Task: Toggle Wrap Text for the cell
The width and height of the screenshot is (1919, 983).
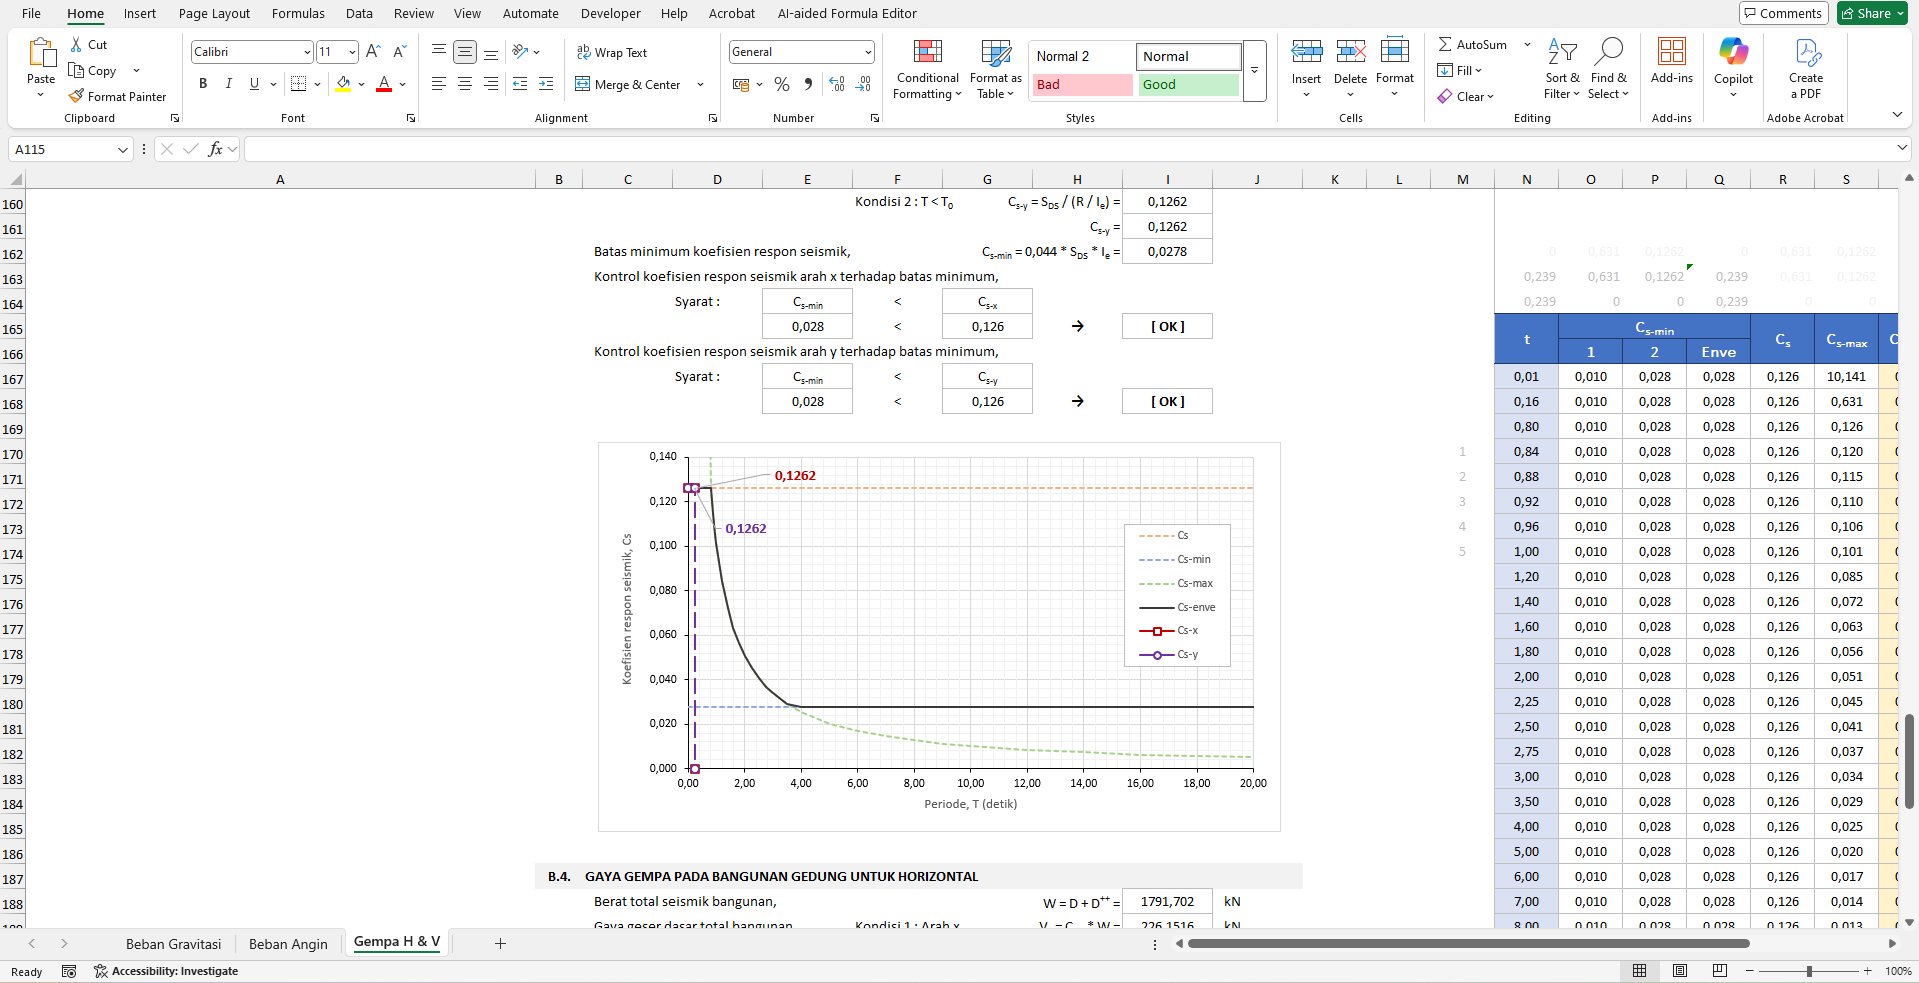Action: pos(612,52)
